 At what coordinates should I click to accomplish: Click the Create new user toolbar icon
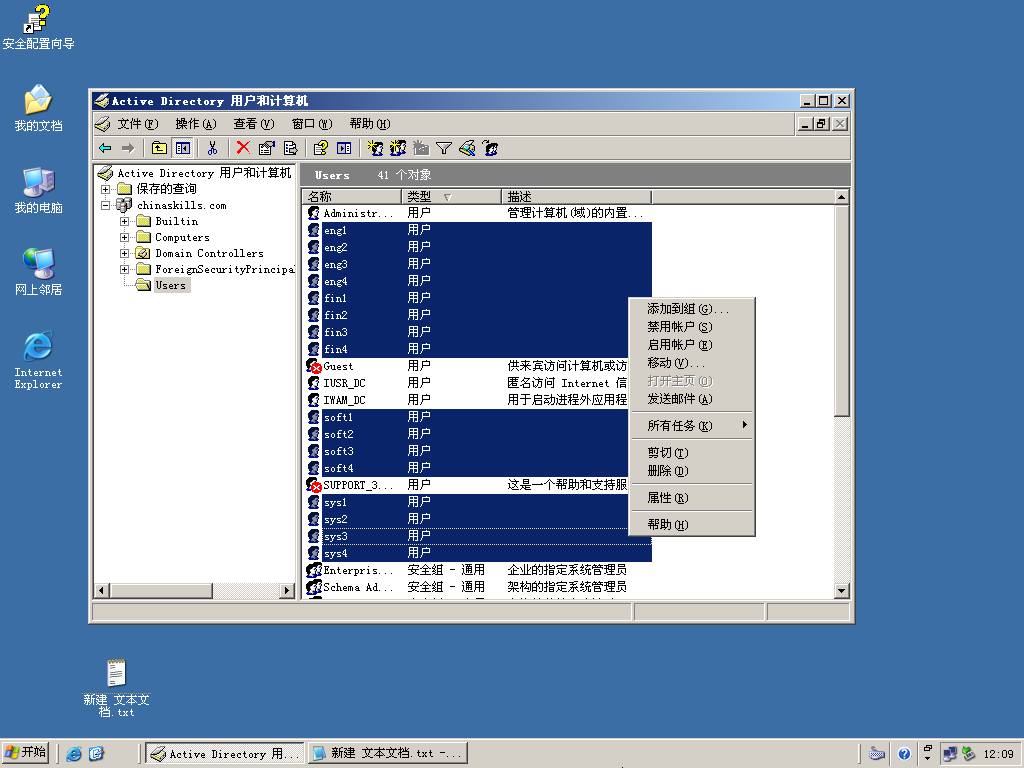pyautogui.click(x=375, y=148)
